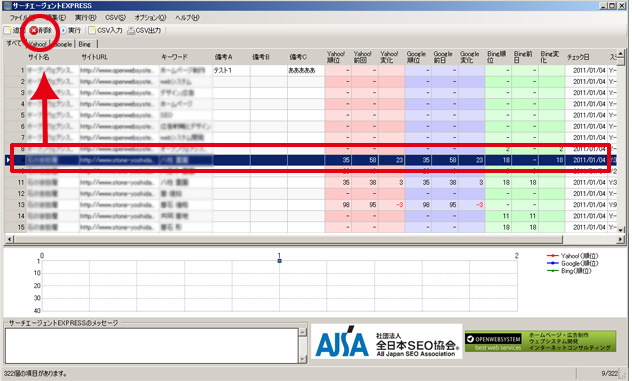
Task: Sort by the サイト名 column header
Action: pyautogui.click(x=52, y=57)
